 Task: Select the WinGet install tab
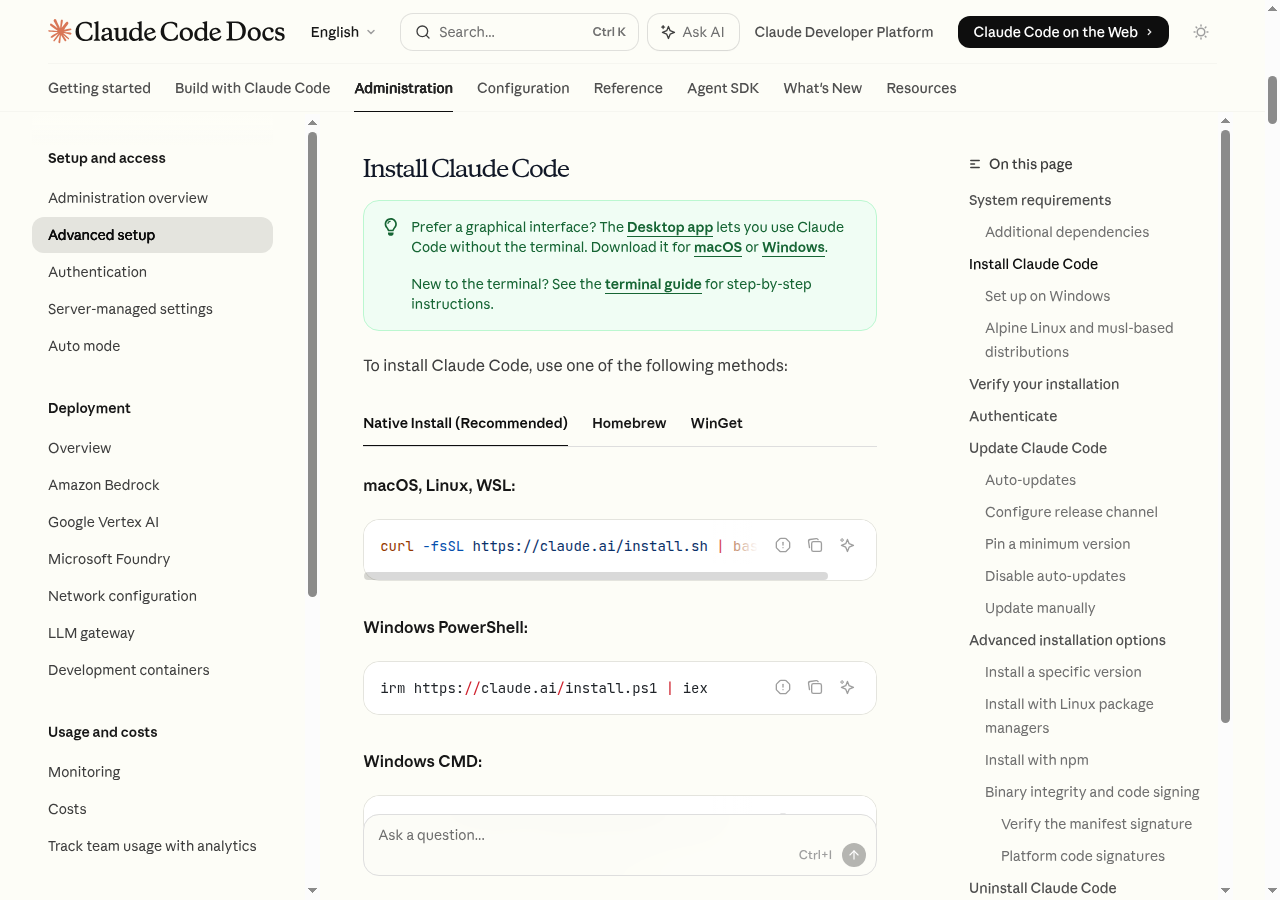click(x=716, y=423)
